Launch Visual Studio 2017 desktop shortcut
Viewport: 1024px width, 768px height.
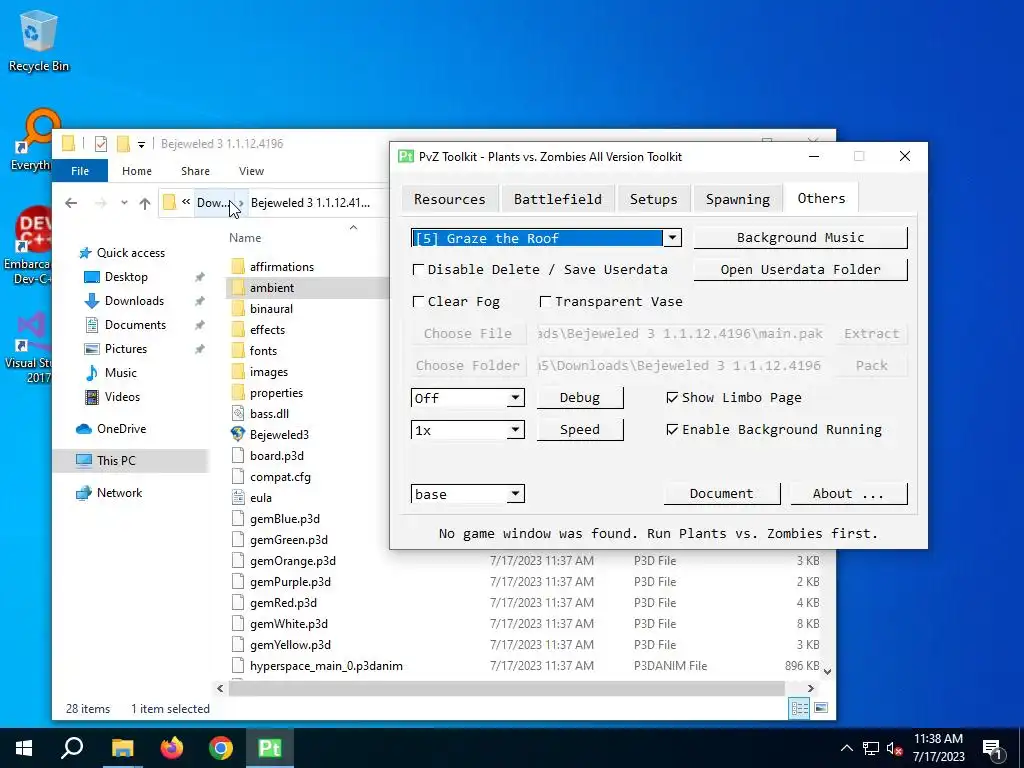point(29,347)
